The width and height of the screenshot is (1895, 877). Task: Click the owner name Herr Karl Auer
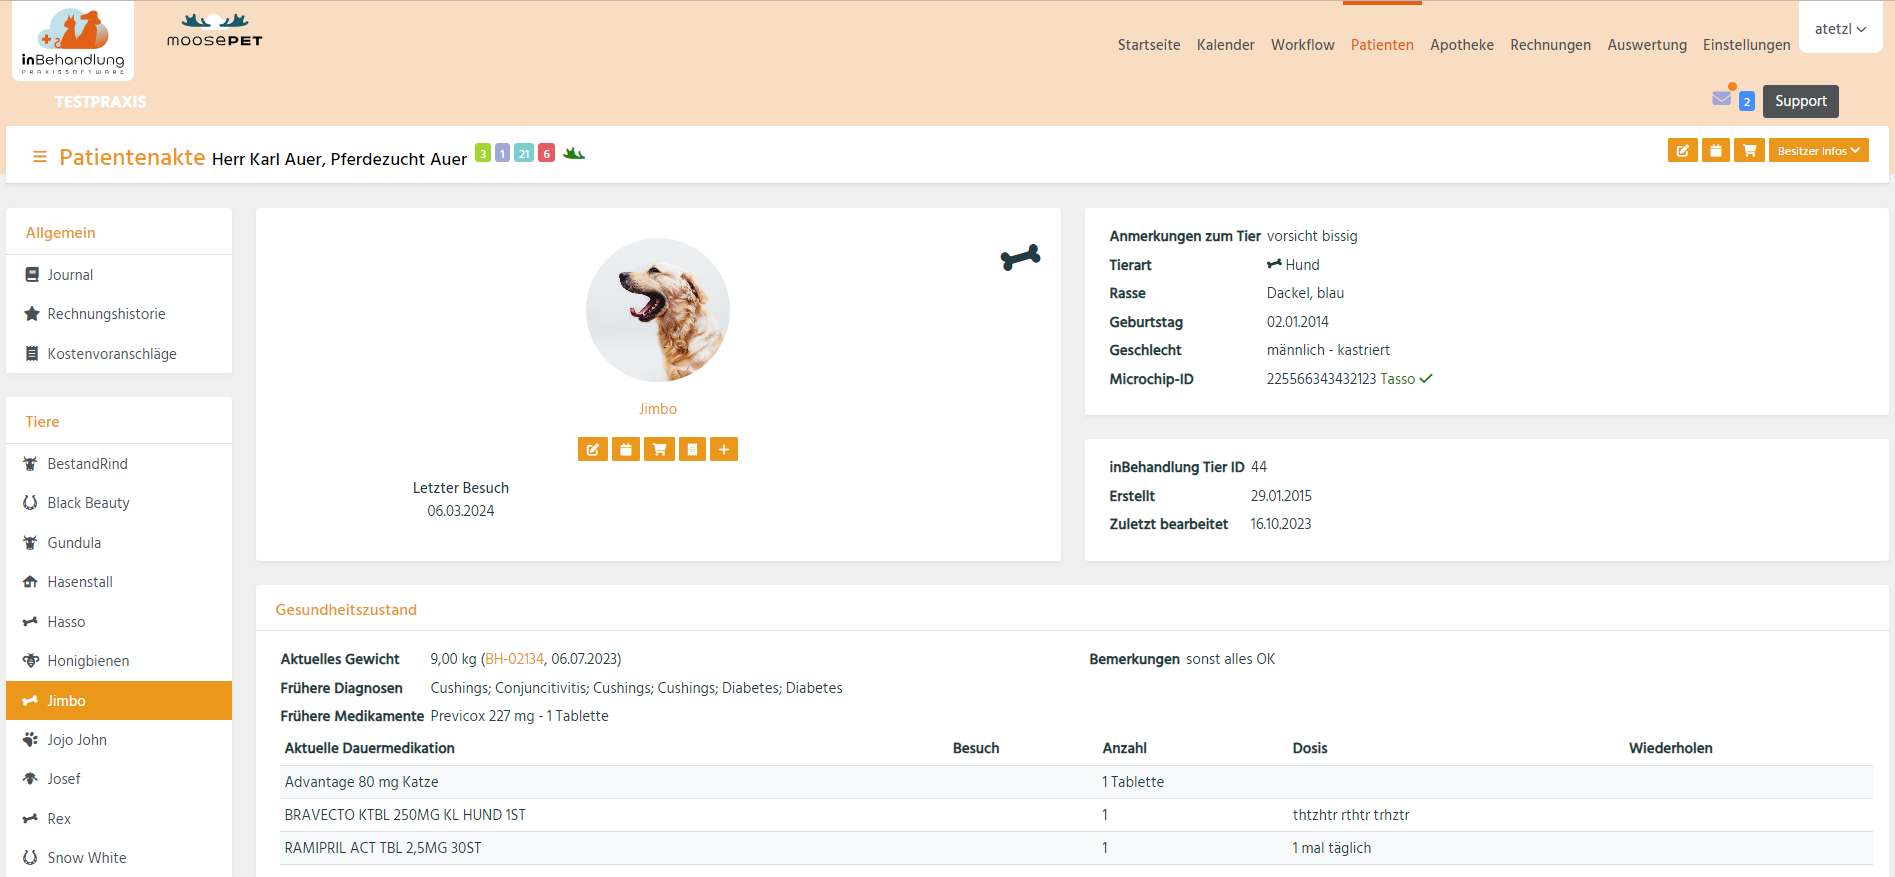coord(267,159)
